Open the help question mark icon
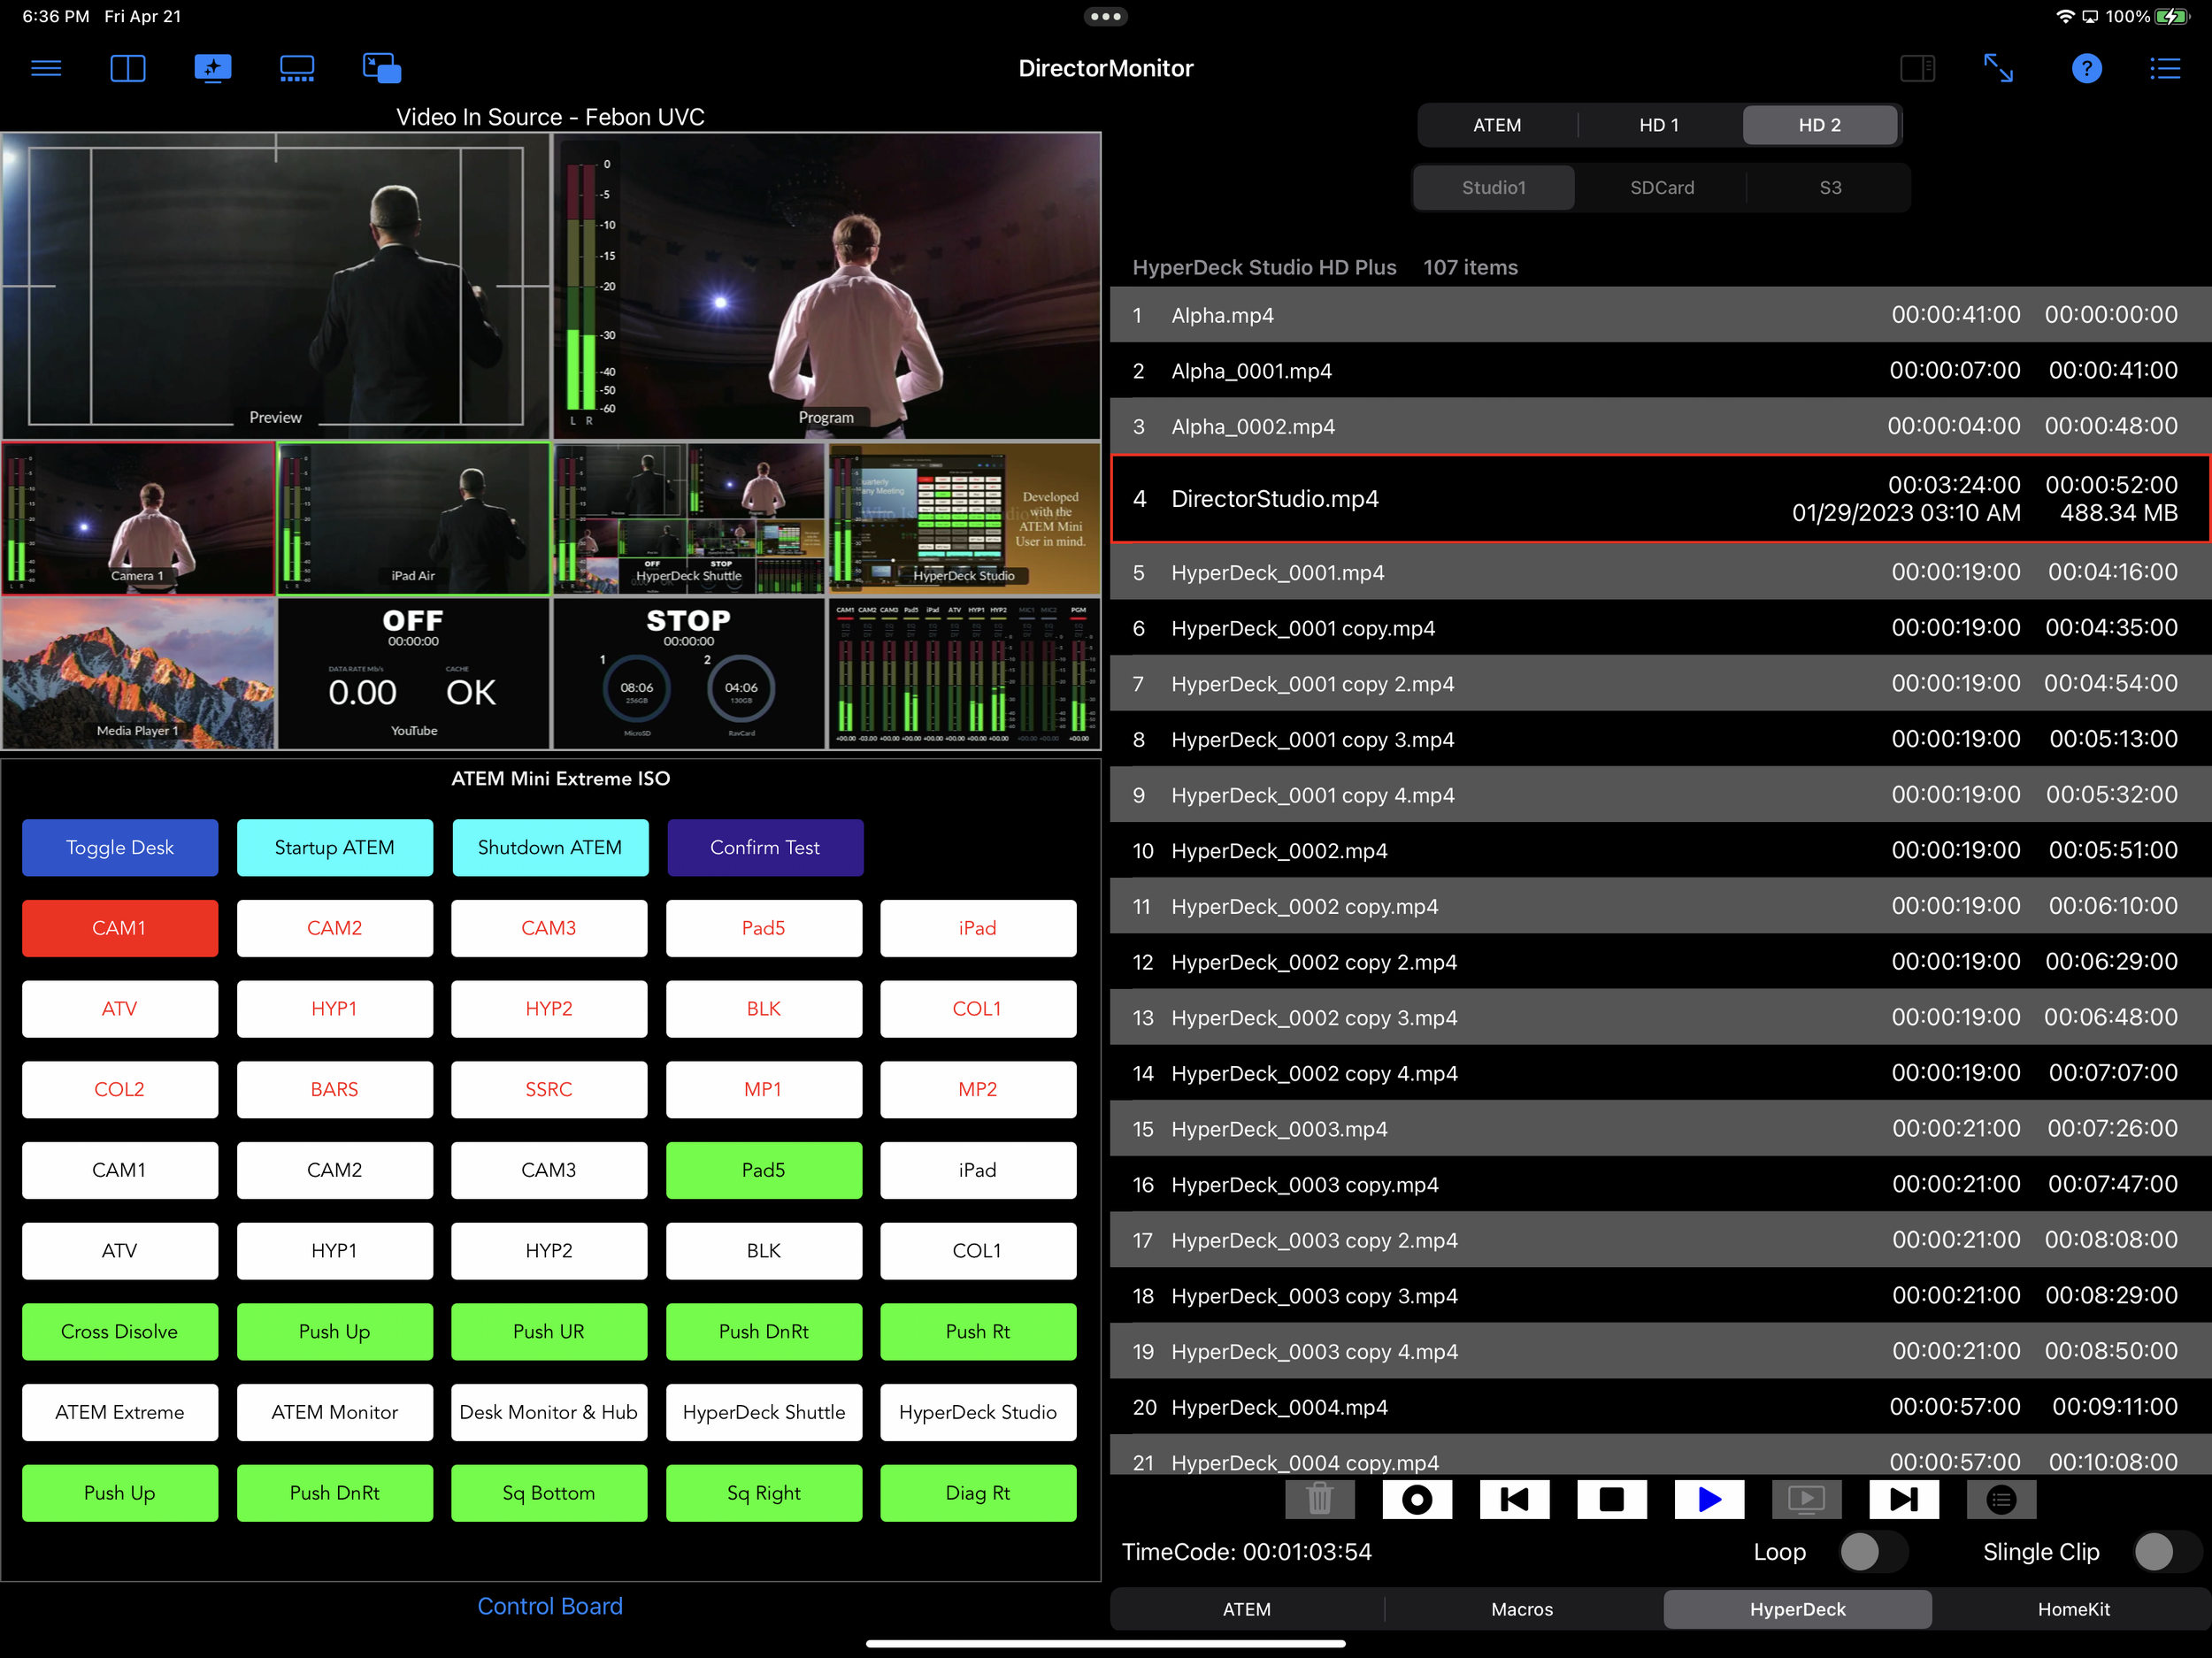Image resolution: width=2212 pixels, height=1658 pixels. [2086, 68]
